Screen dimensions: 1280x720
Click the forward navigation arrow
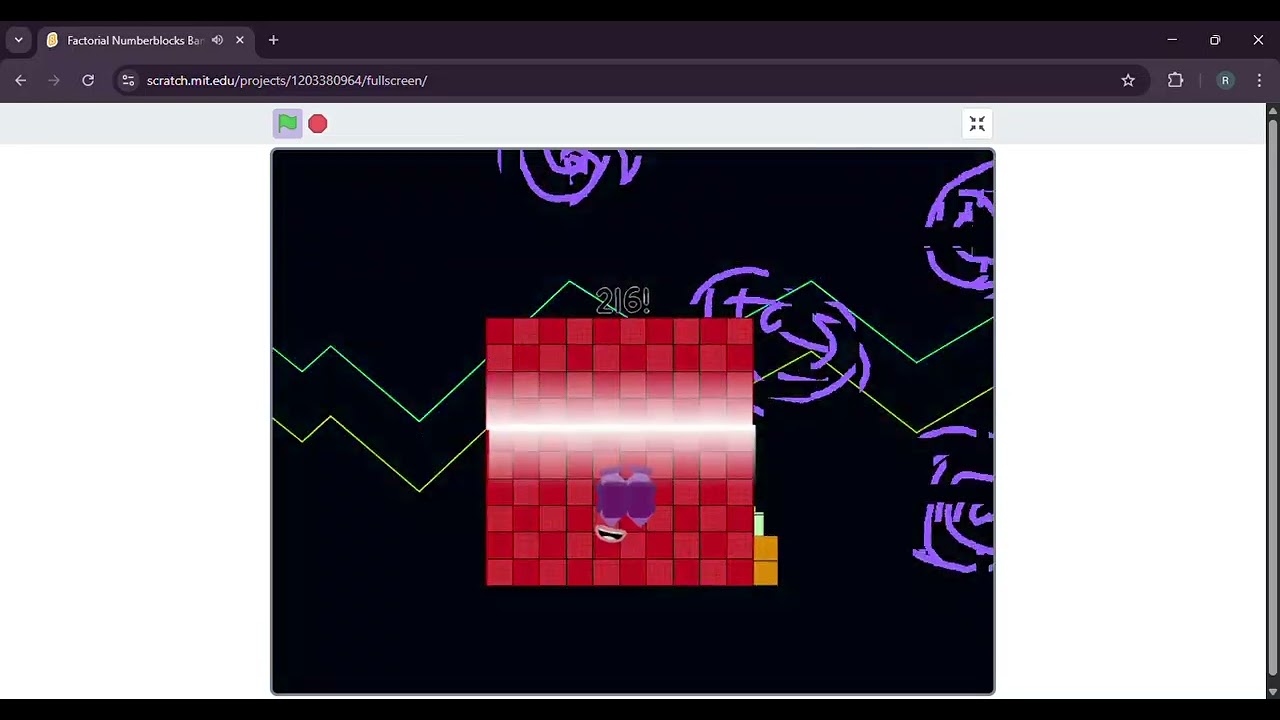click(x=54, y=80)
